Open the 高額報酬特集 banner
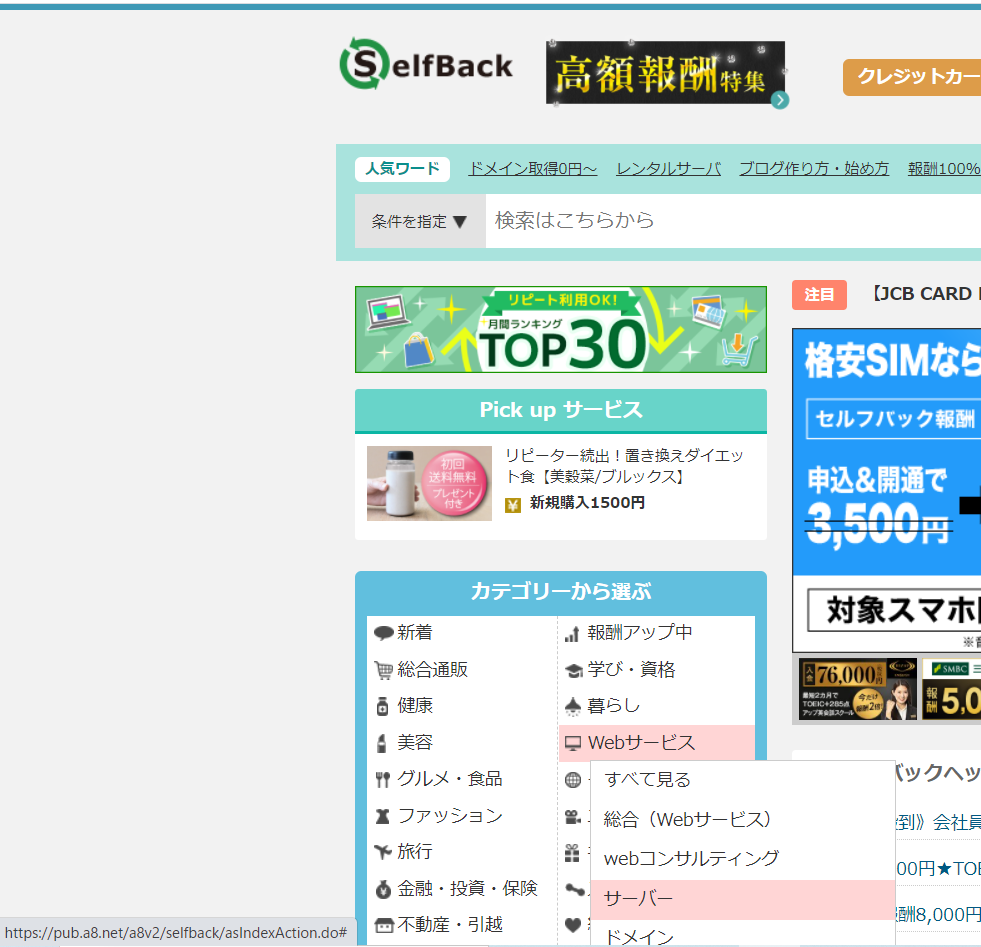This screenshot has height=947, width=981. pos(666,73)
